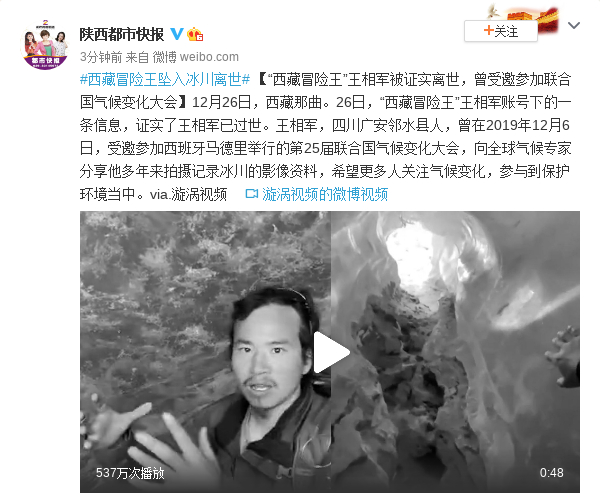Expand the post options chevron
Screen dimensions: 600x503
[574, 26]
